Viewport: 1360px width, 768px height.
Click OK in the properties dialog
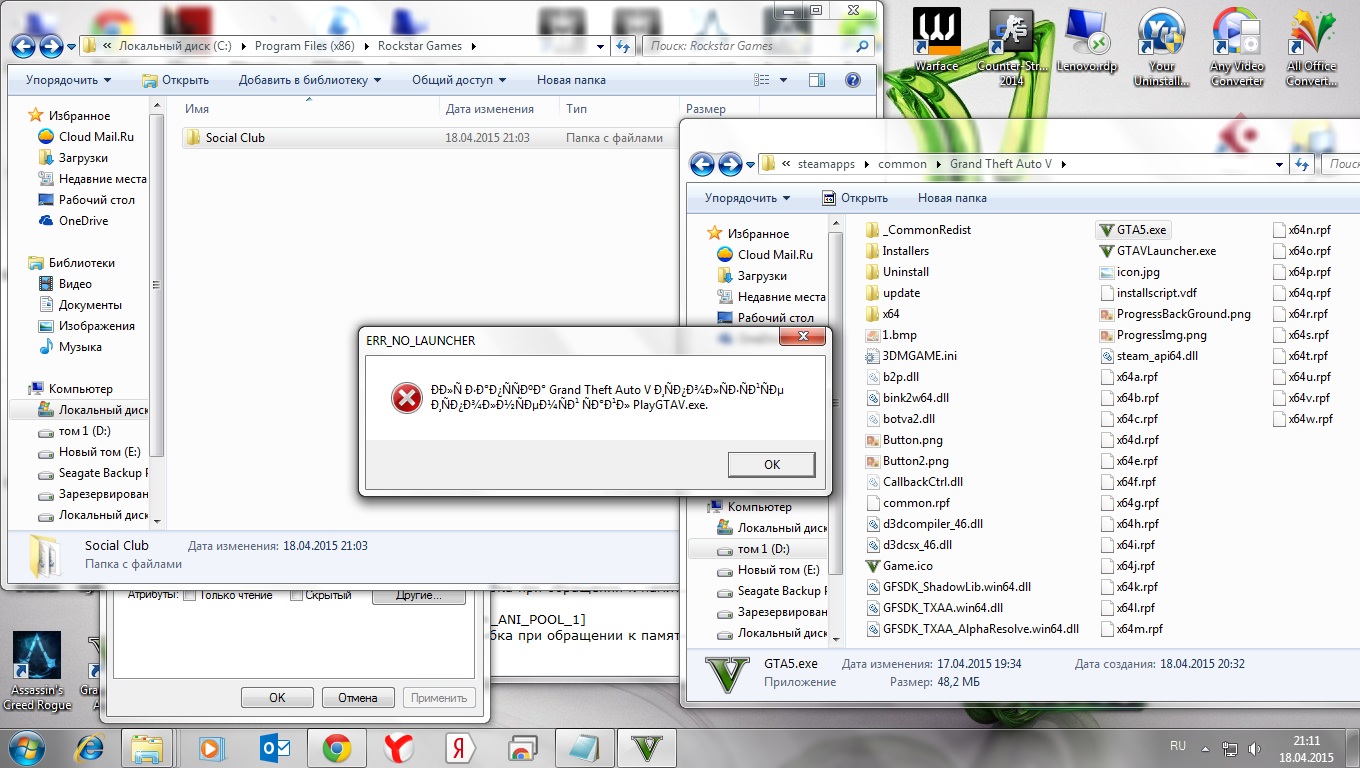coord(277,698)
